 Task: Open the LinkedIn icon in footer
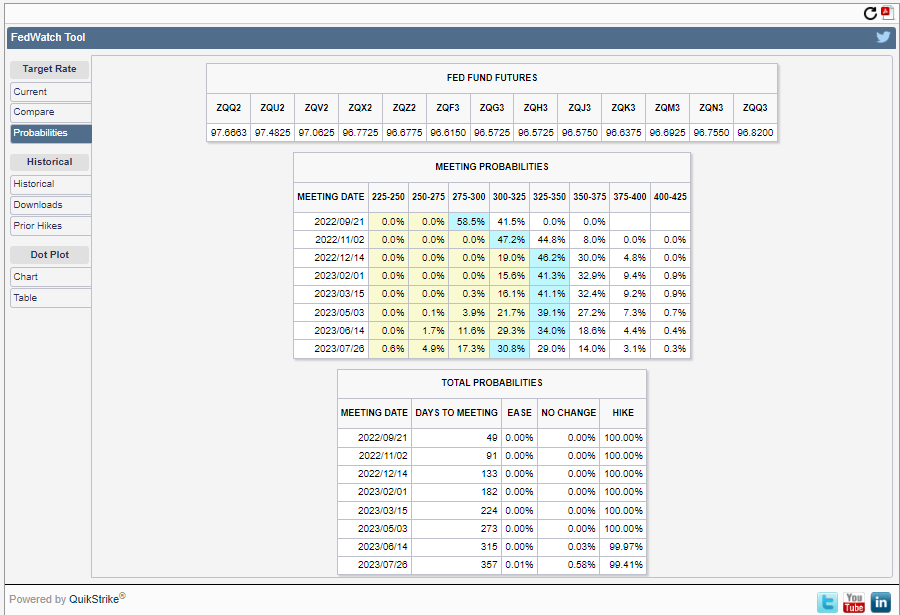[x=880, y=602]
